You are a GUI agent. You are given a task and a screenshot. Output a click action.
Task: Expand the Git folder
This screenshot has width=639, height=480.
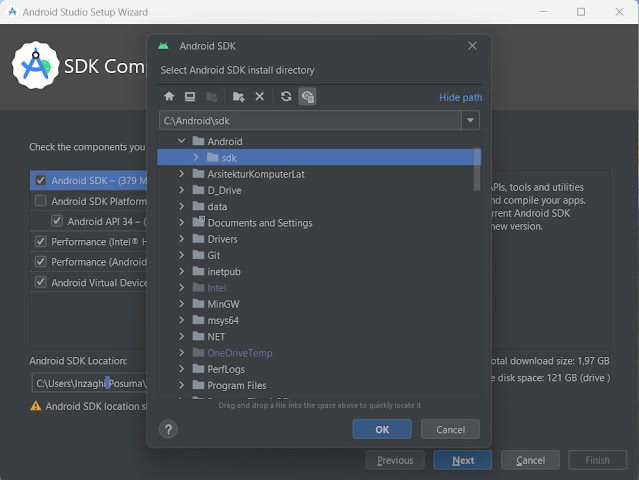[x=181, y=255]
